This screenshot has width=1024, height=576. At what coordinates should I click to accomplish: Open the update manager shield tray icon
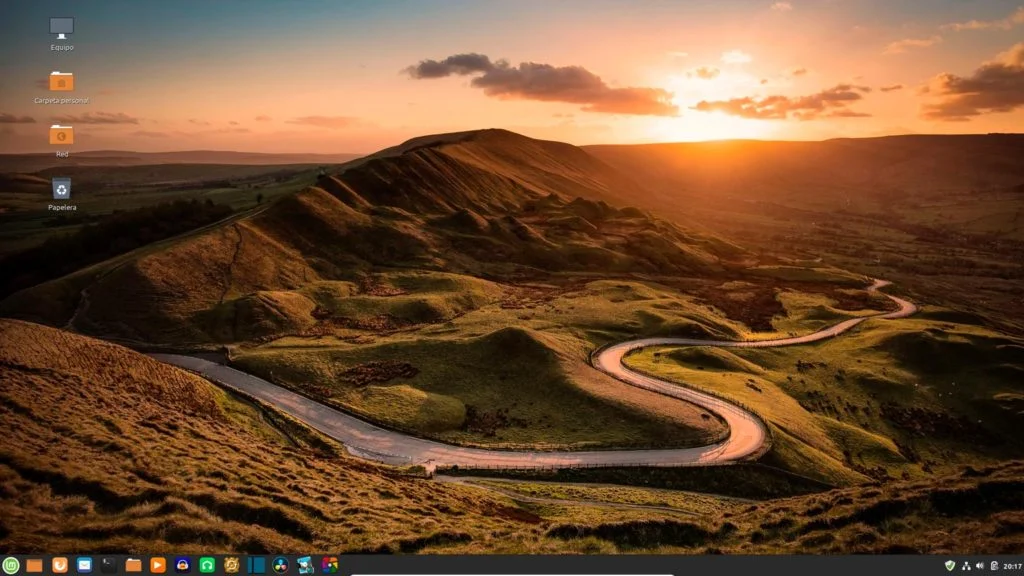point(950,566)
